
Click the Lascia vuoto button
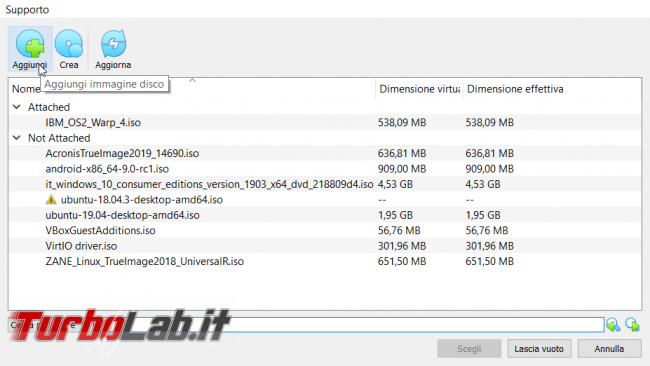click(x=539, y=349)
